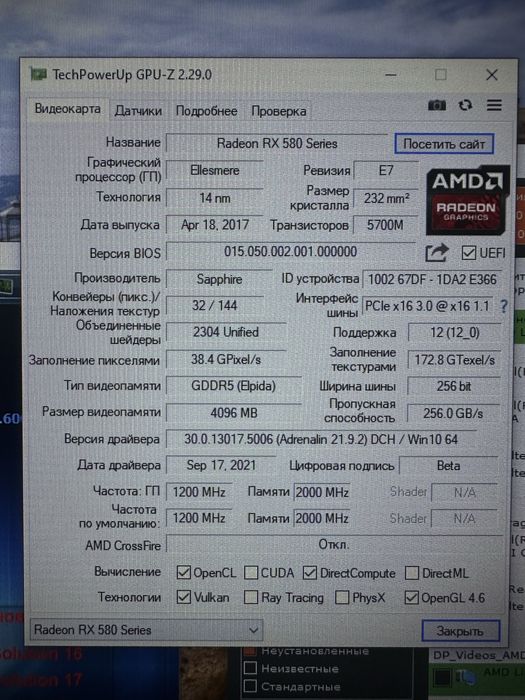Image resolution: width=525 pixels, height=700 pixels.
Task: Click the driver version 30.0.13017.5006 field
Action: pyautogui.click(x=321, y=439)
